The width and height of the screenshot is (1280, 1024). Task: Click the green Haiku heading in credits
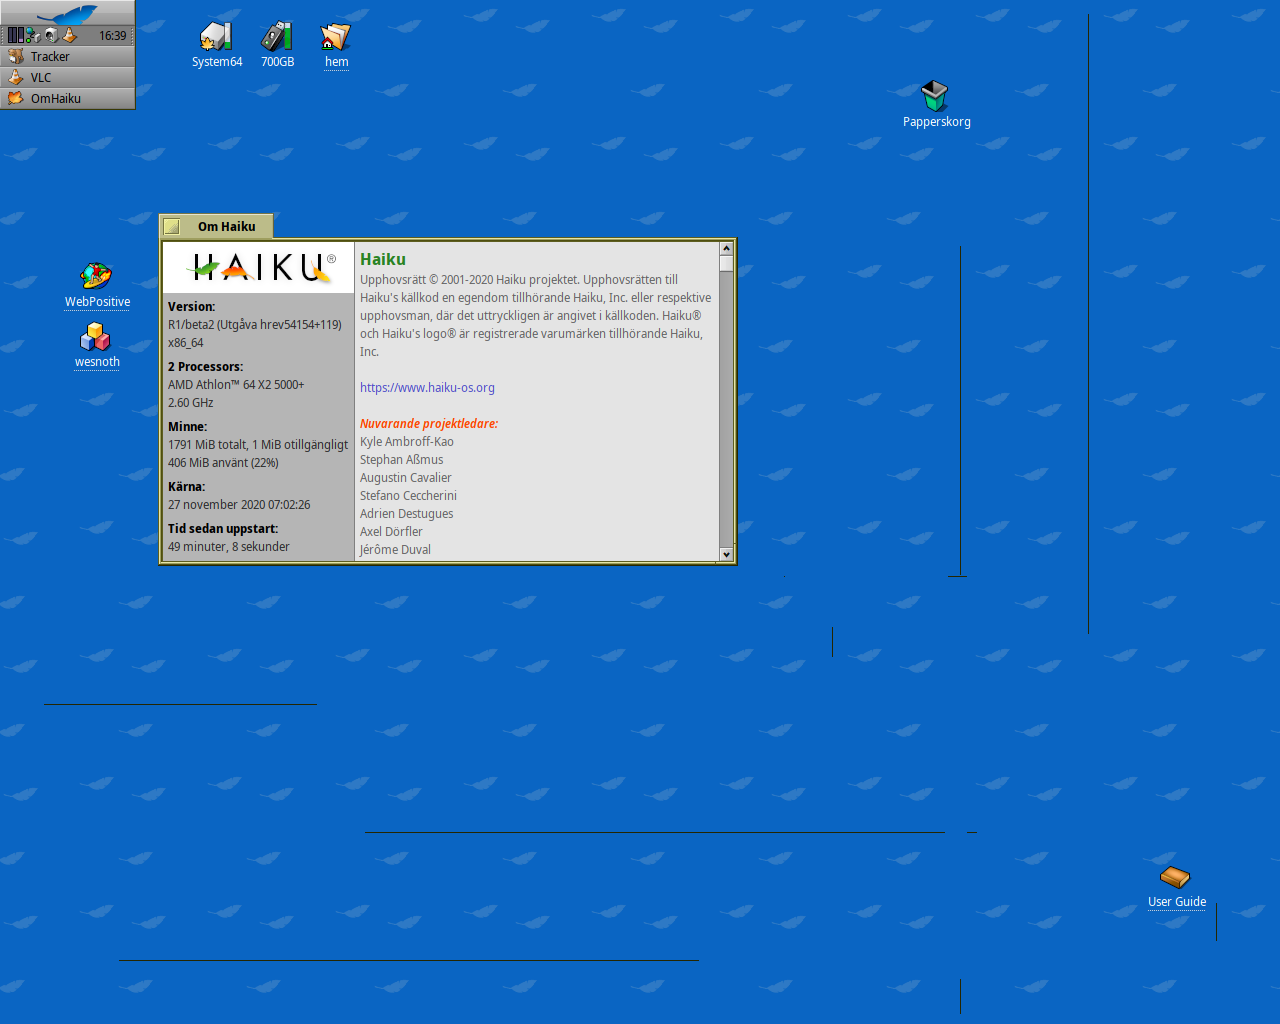coord(383,260)
